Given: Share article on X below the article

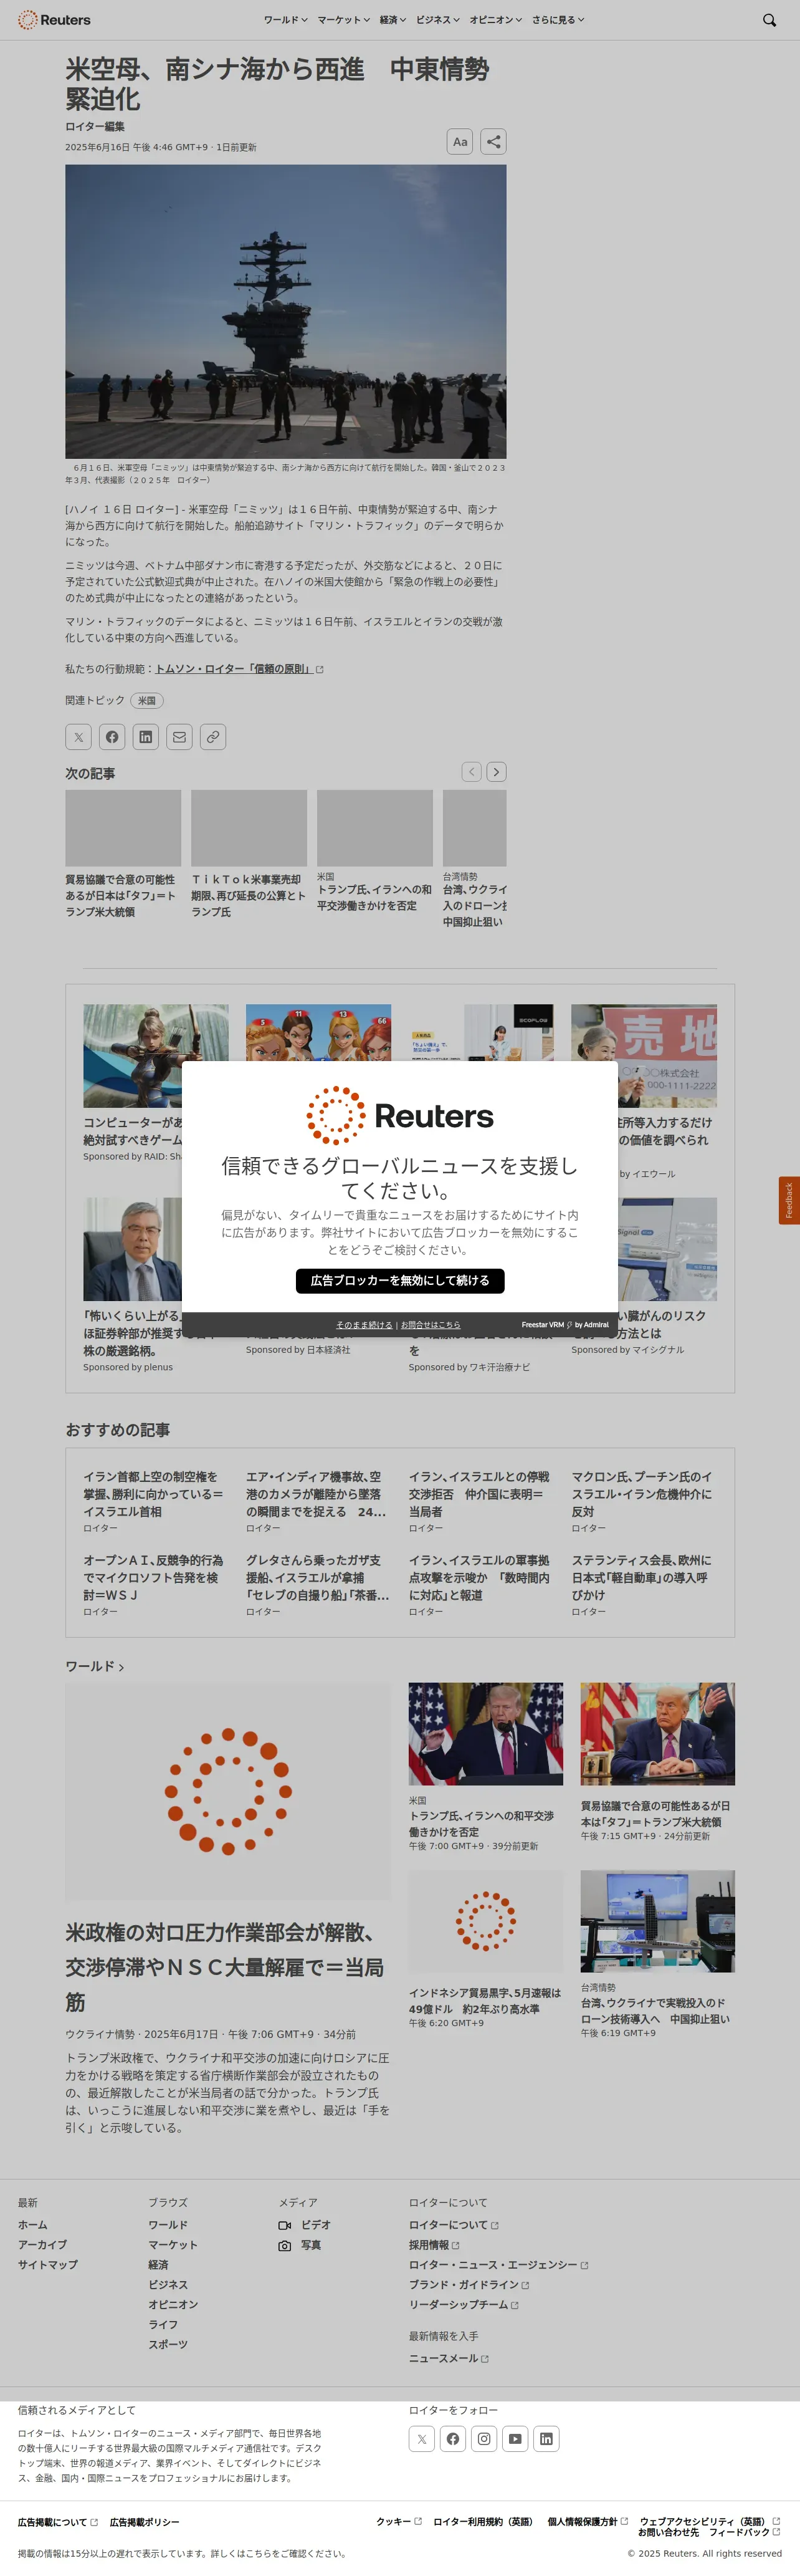Looking at the screenshot, I should click(x=78, y=737).
